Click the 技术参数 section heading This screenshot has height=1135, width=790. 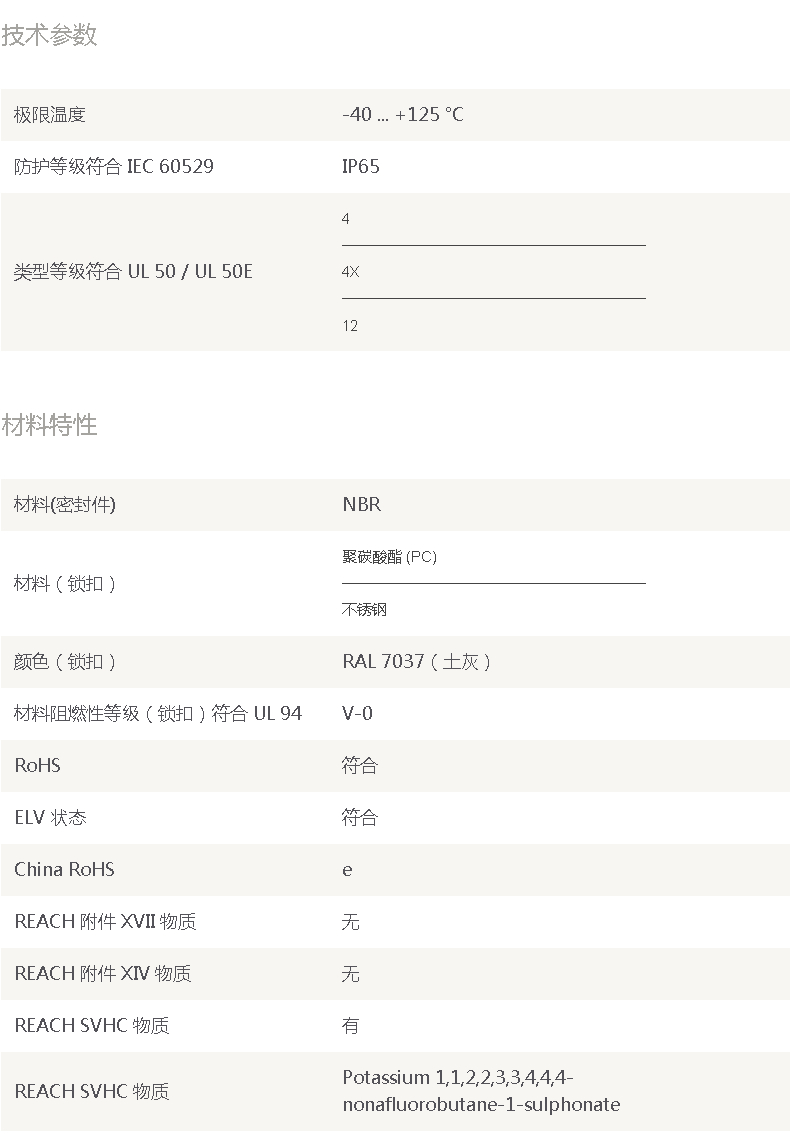tap(49, 35)
